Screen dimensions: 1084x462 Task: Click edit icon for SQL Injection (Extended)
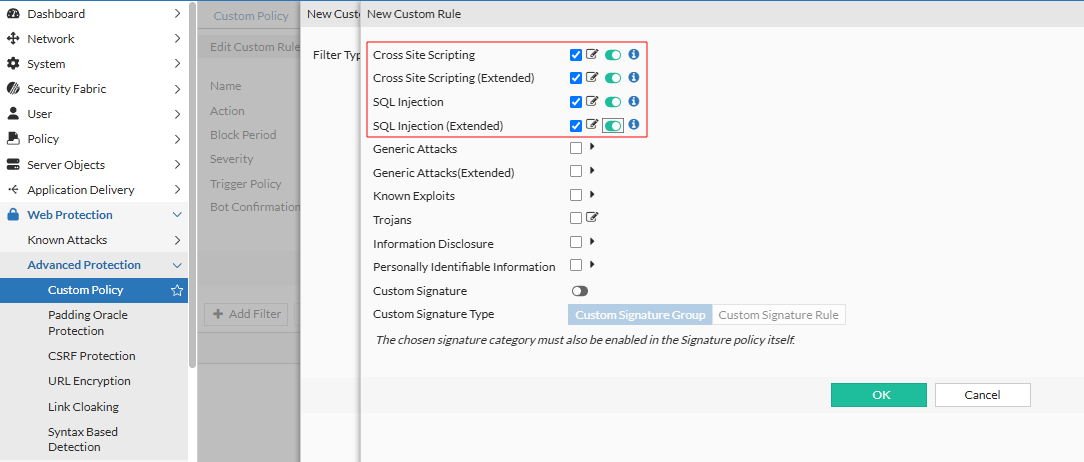tap(592, 125)
